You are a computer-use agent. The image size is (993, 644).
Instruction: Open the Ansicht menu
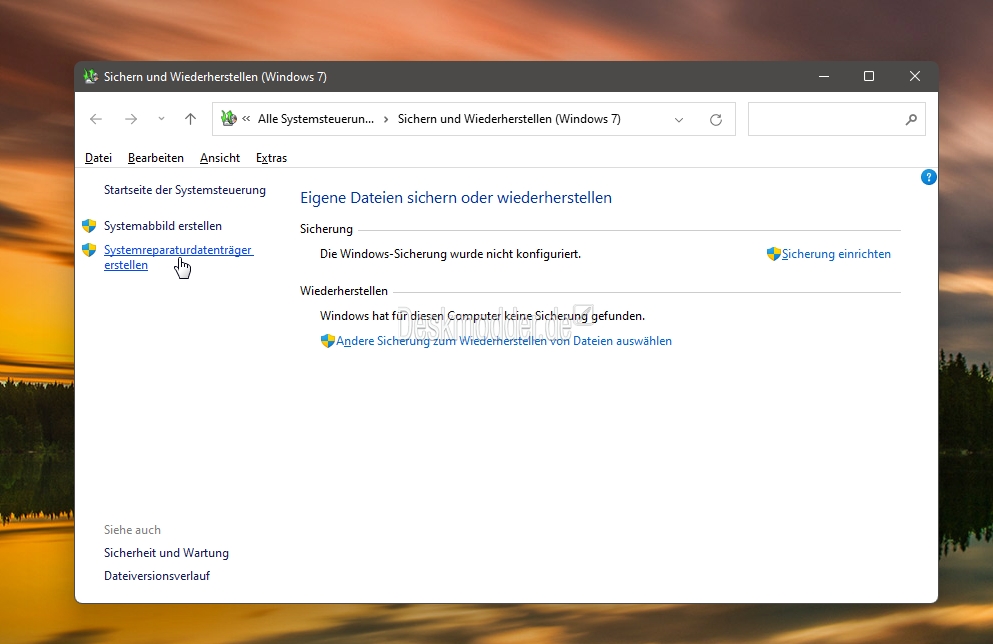pos(220,158)
